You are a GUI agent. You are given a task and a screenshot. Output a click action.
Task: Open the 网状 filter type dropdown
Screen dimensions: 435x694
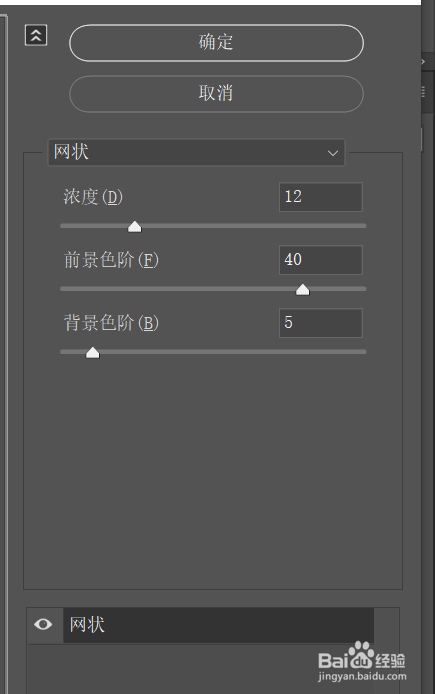(x=196, y=153)
